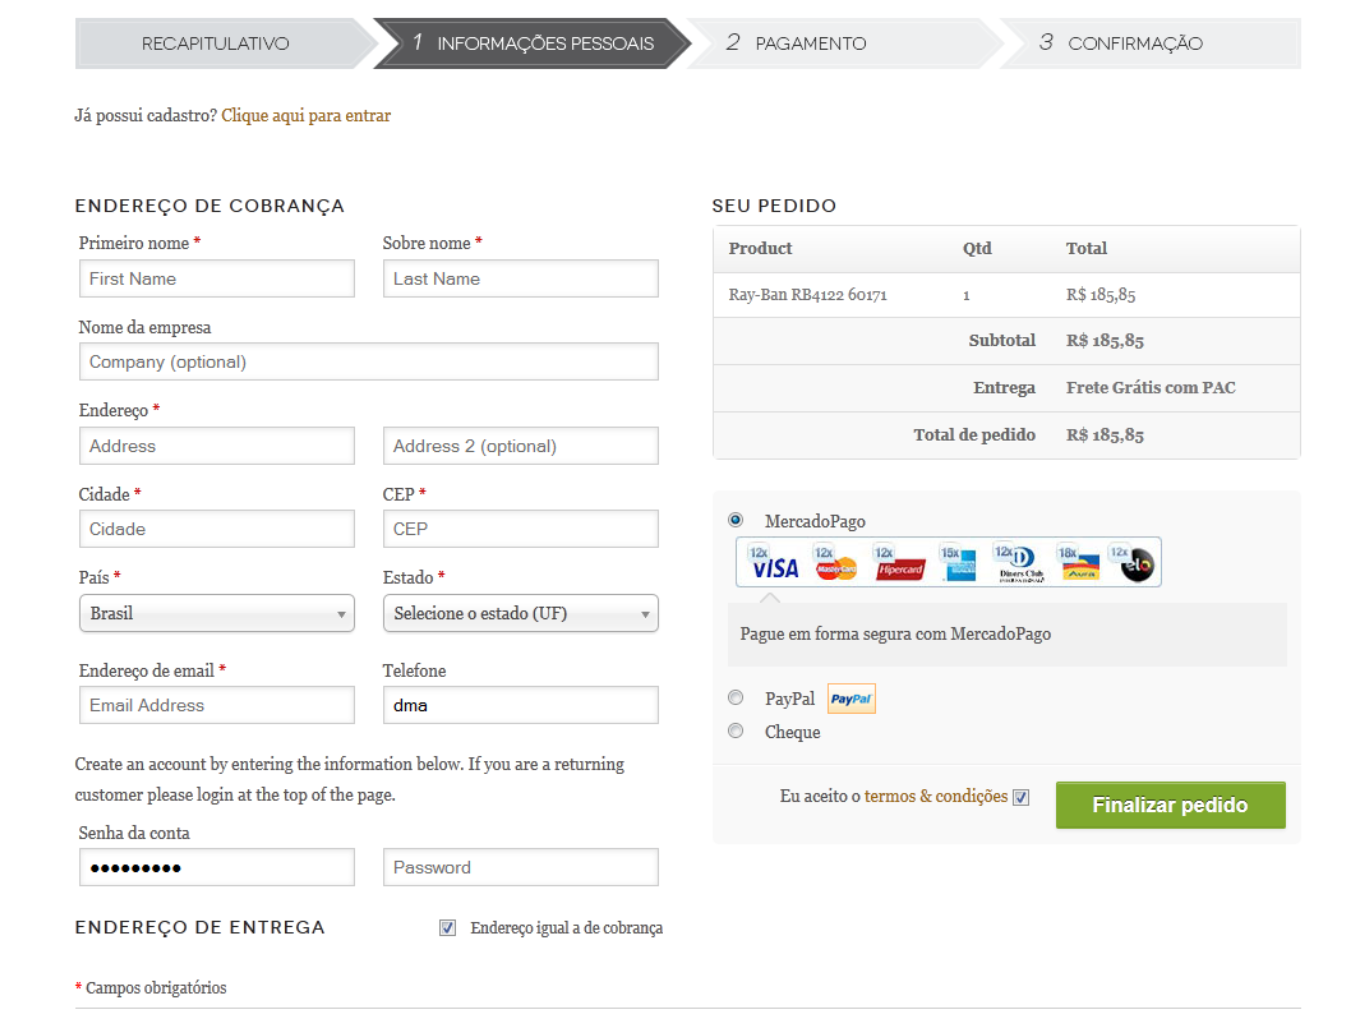This screenshot has height=1024, width=1365.
Task: Toggle the termos & condições checkbox
Action: (x=1021, y=797)
